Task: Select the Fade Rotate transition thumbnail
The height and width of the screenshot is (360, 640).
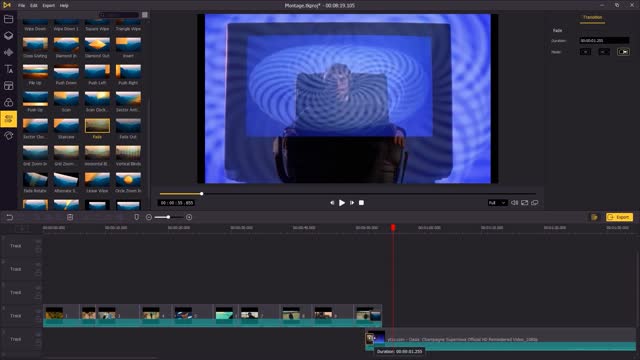Action: [35, 180]
